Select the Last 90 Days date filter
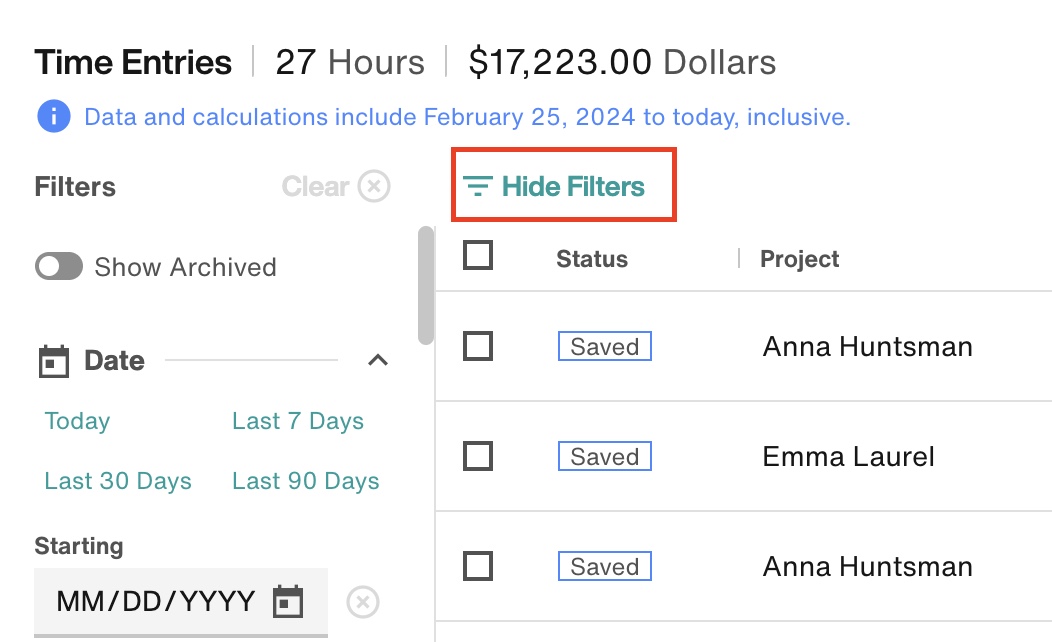The width and height of the screenshot is (1052, 642). pos(305,481)
